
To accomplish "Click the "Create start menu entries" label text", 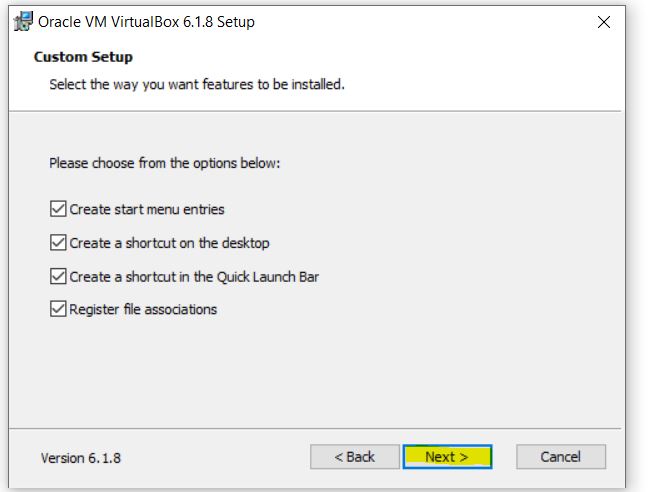I will (x=147, y=210).
